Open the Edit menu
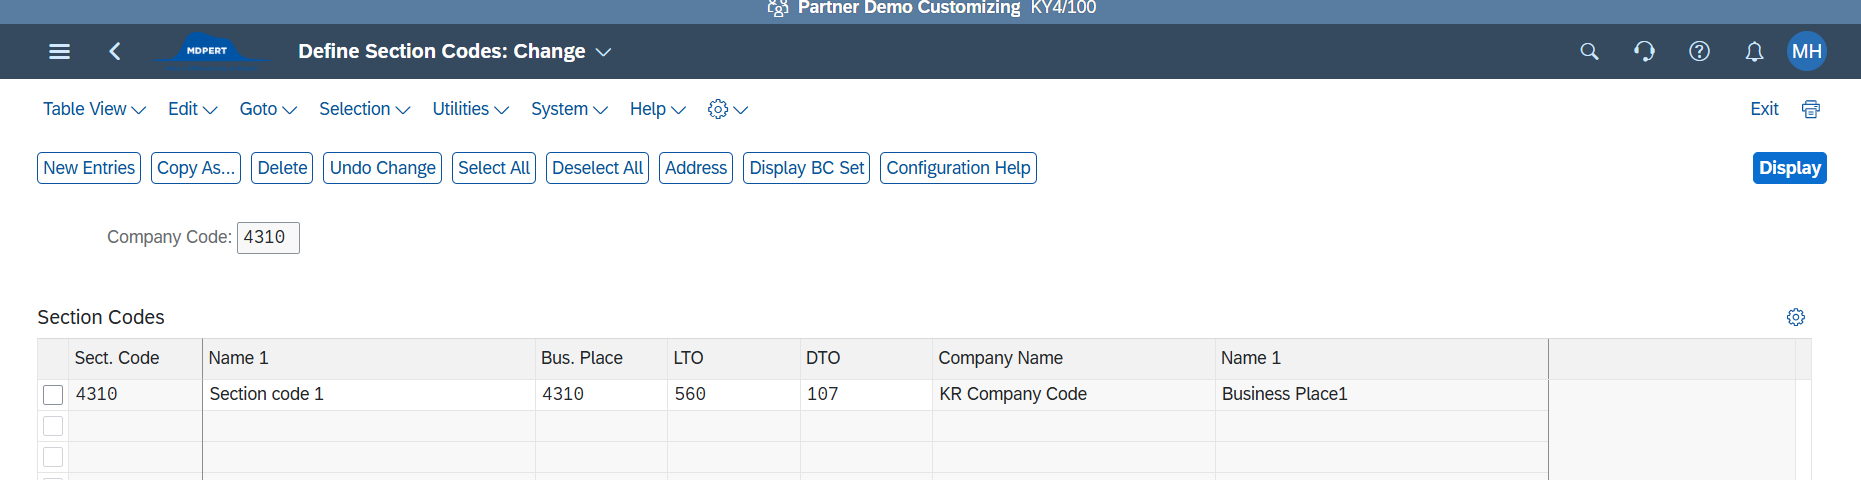Viewport: 1861px width, 480px height. pos(192,109)
